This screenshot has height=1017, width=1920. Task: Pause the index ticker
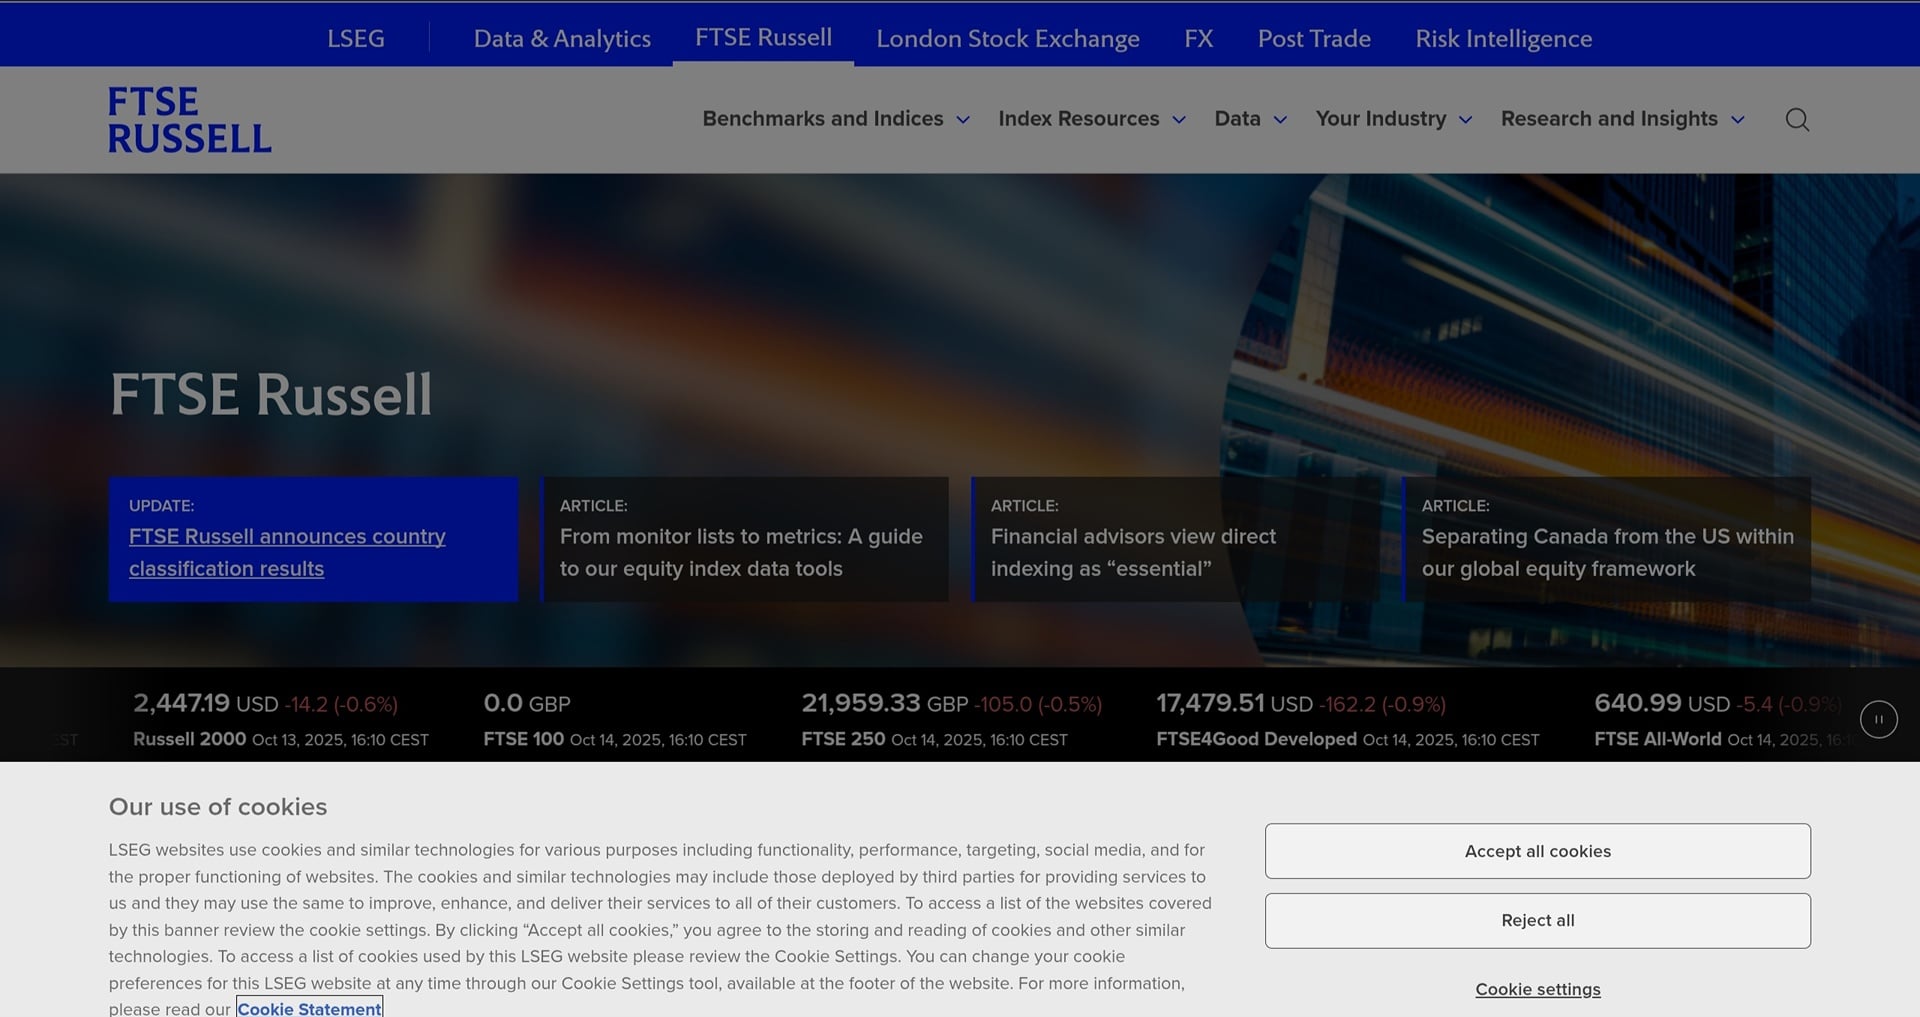(x=1878, y=719)
